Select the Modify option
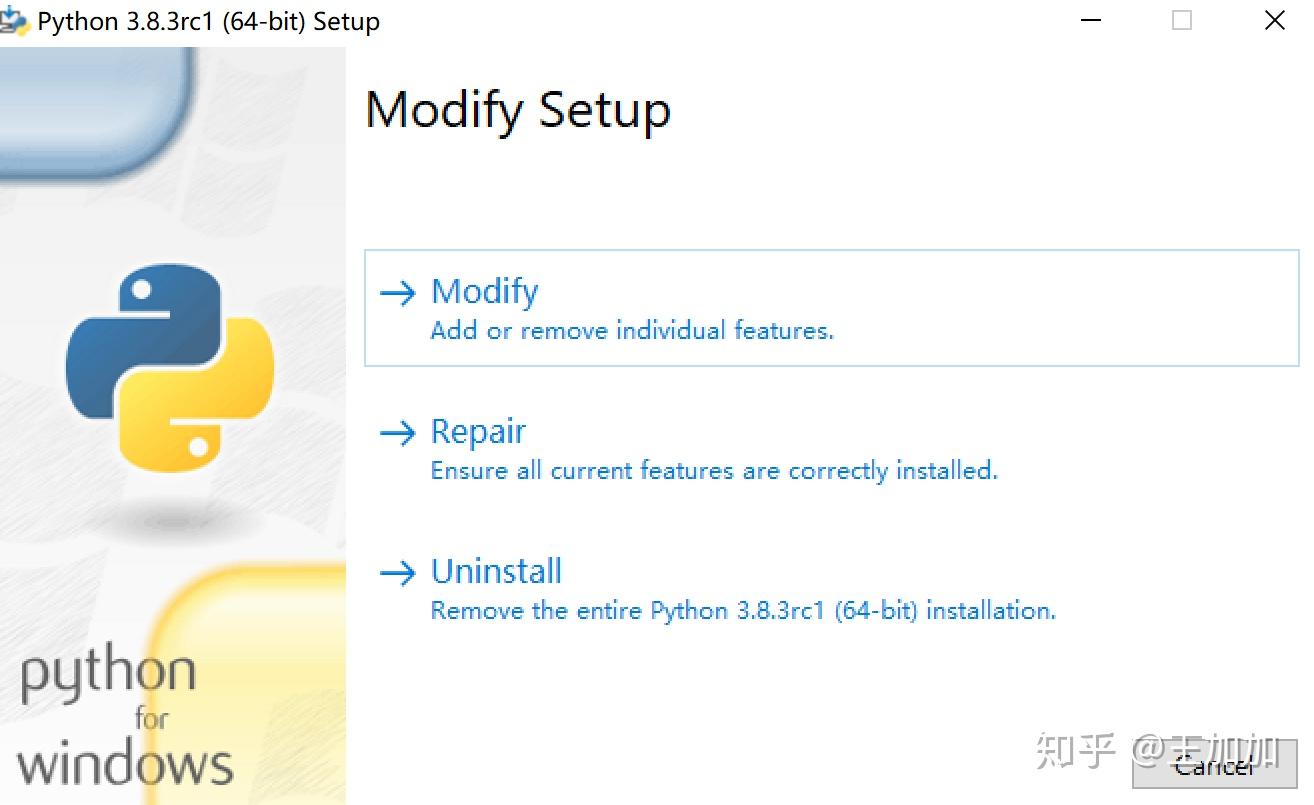The image size is (1314, 805). [x=484, y=291]
